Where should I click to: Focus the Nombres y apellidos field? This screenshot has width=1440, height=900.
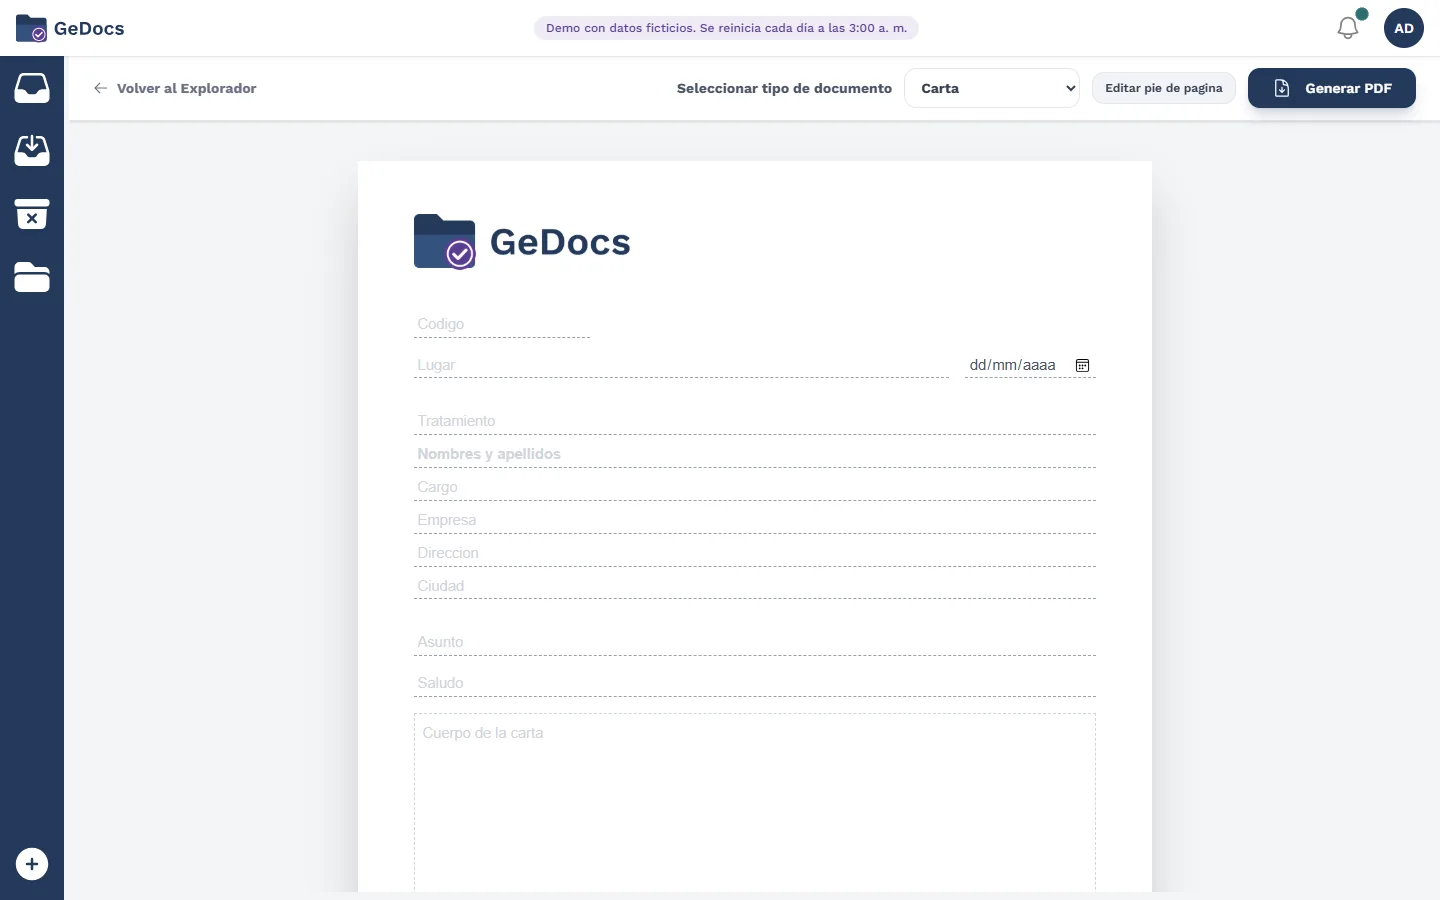(x=755, y=454)
